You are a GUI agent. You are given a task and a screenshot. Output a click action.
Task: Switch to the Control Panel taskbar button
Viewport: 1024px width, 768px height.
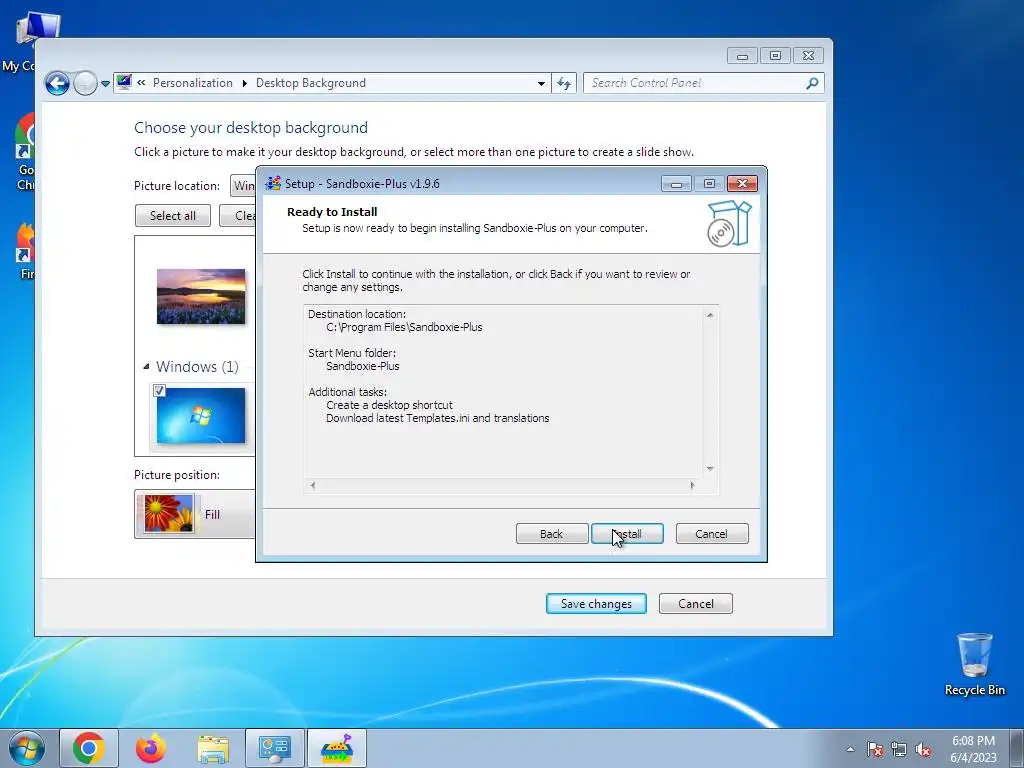275,748
